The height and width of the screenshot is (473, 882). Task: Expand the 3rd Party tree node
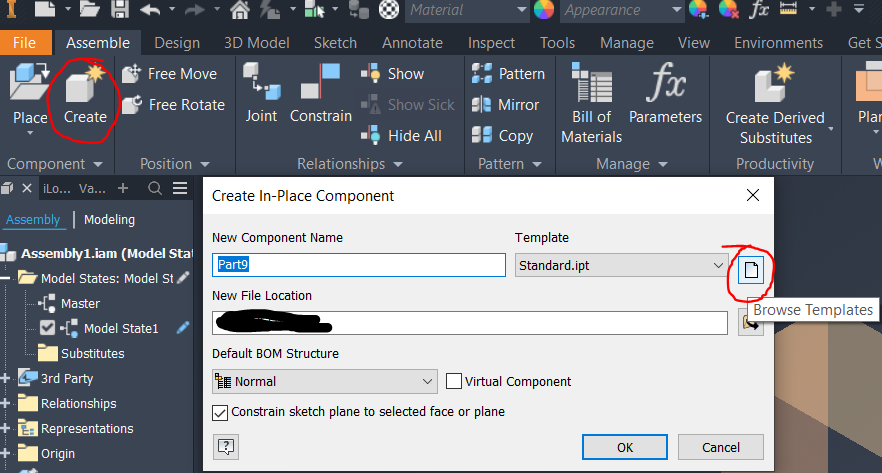coord(7,378)
